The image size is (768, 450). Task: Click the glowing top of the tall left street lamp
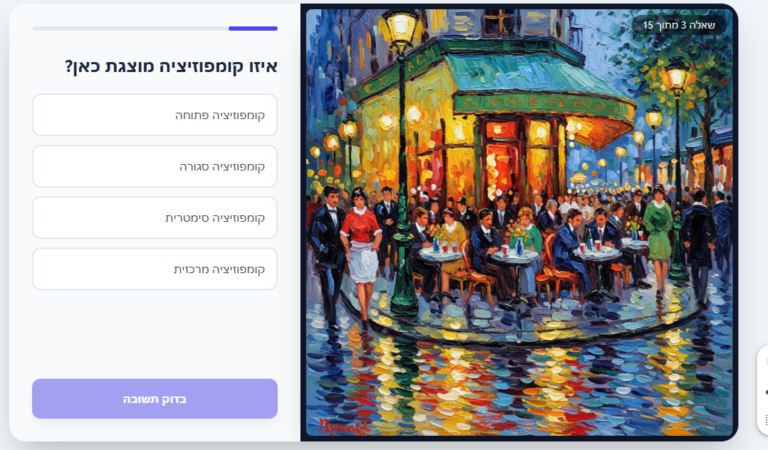401,25
